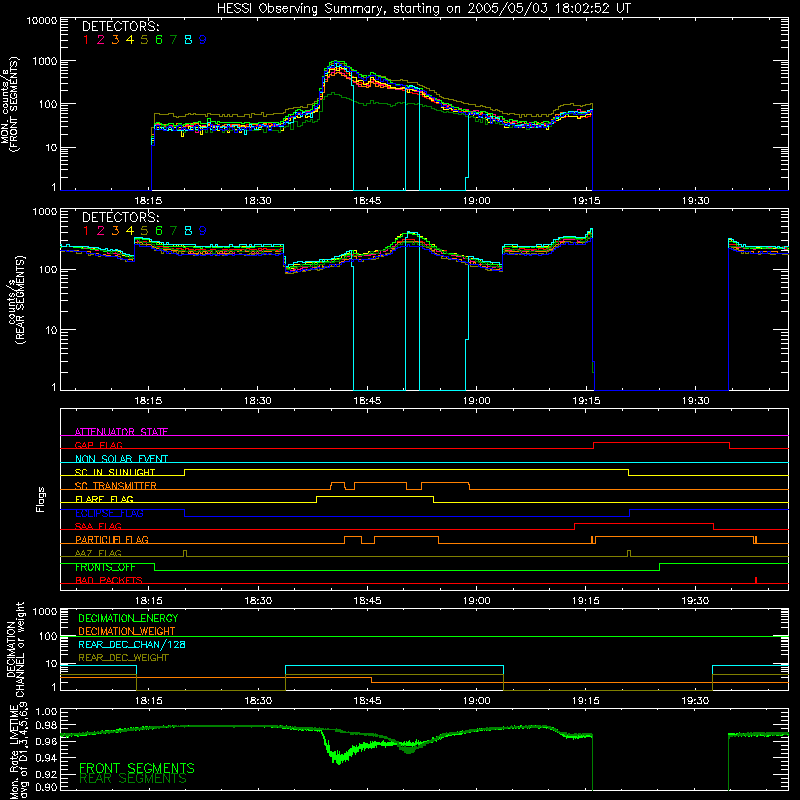Click the ATTENUATOR_STATE flag label
Screen dimensions: 800x800
coord(121,432)
